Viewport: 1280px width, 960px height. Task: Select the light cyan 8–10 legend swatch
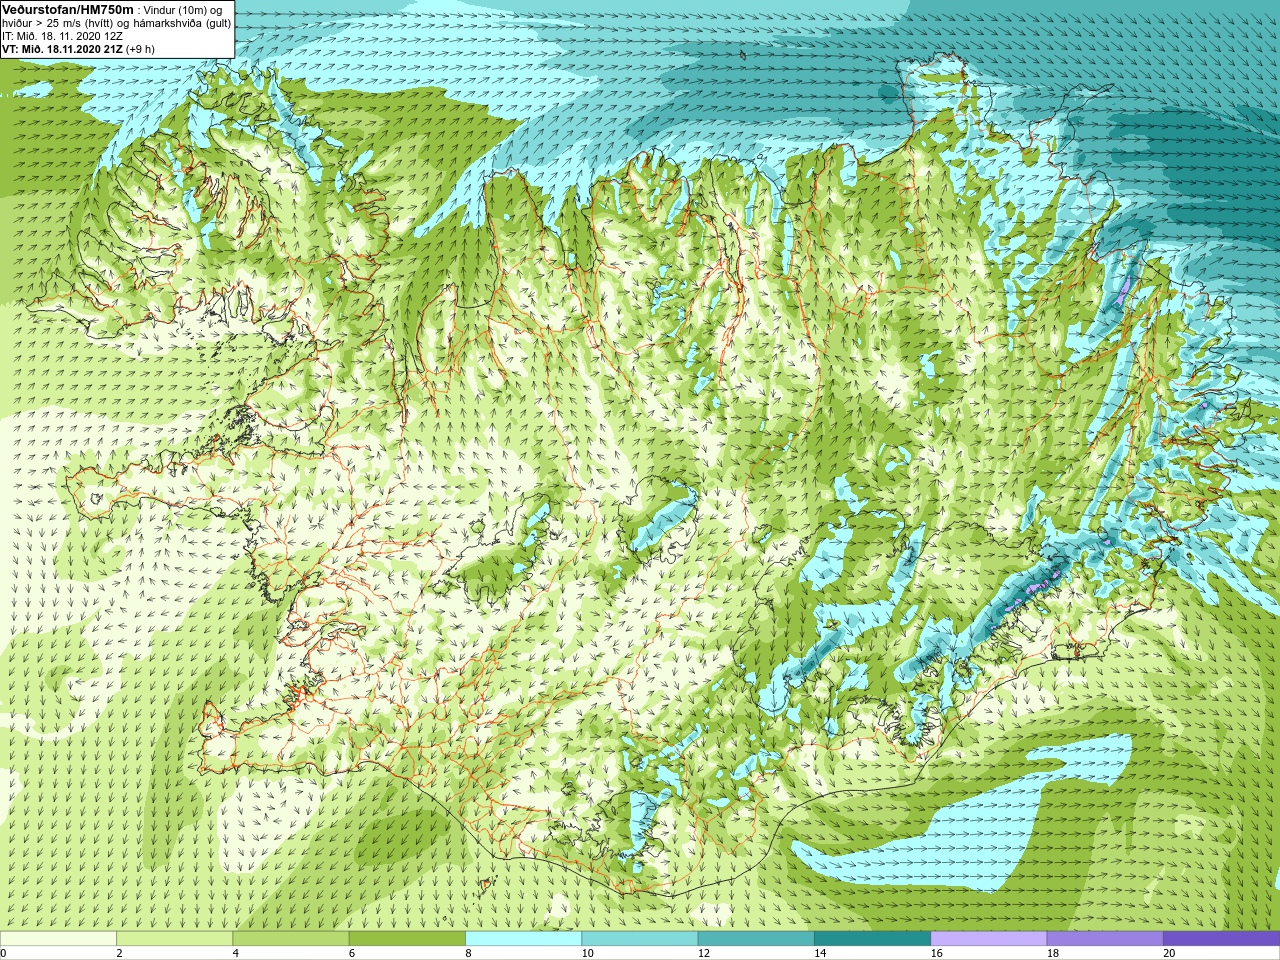[523, 939]
